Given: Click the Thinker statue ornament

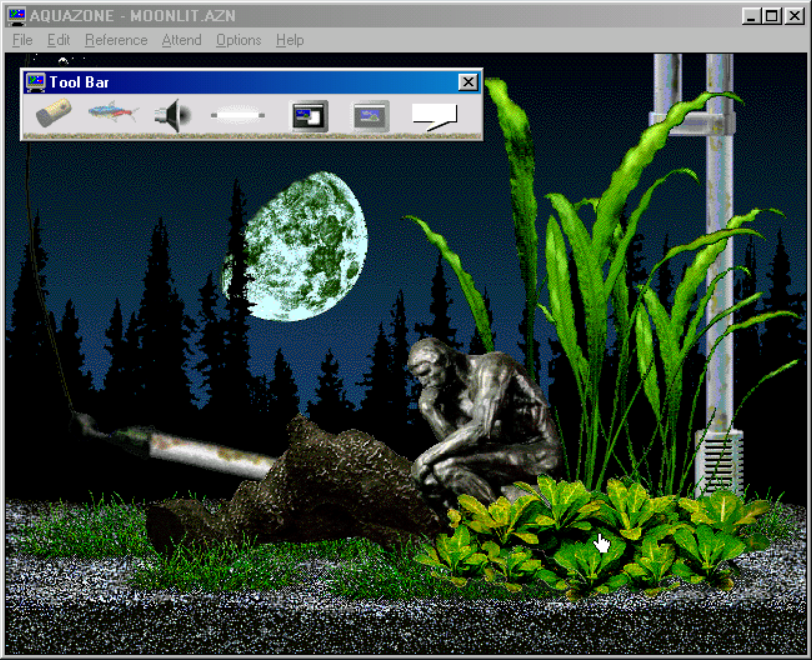Looking at the screenshot, I should pyautogui.click(x=482, y=420).
